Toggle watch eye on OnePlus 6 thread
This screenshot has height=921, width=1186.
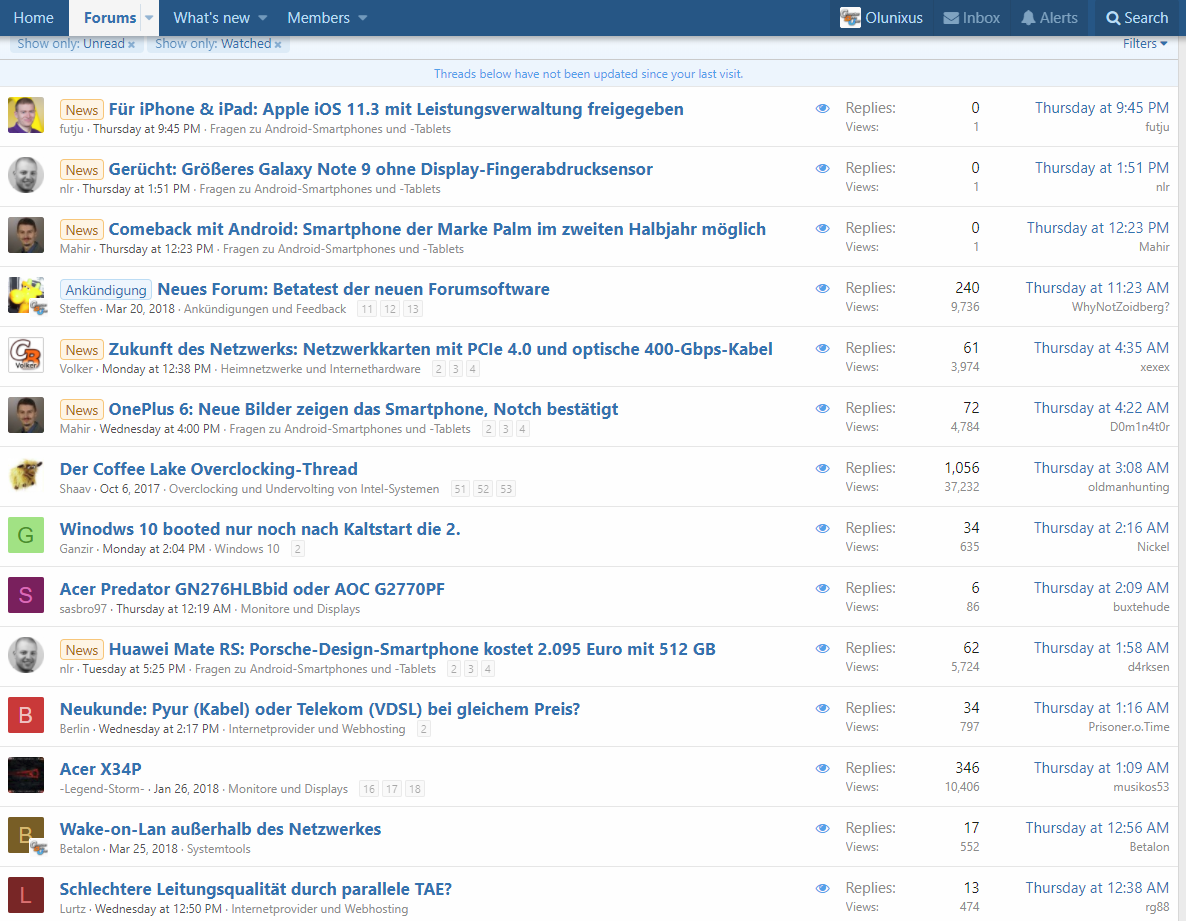[823, 408]
